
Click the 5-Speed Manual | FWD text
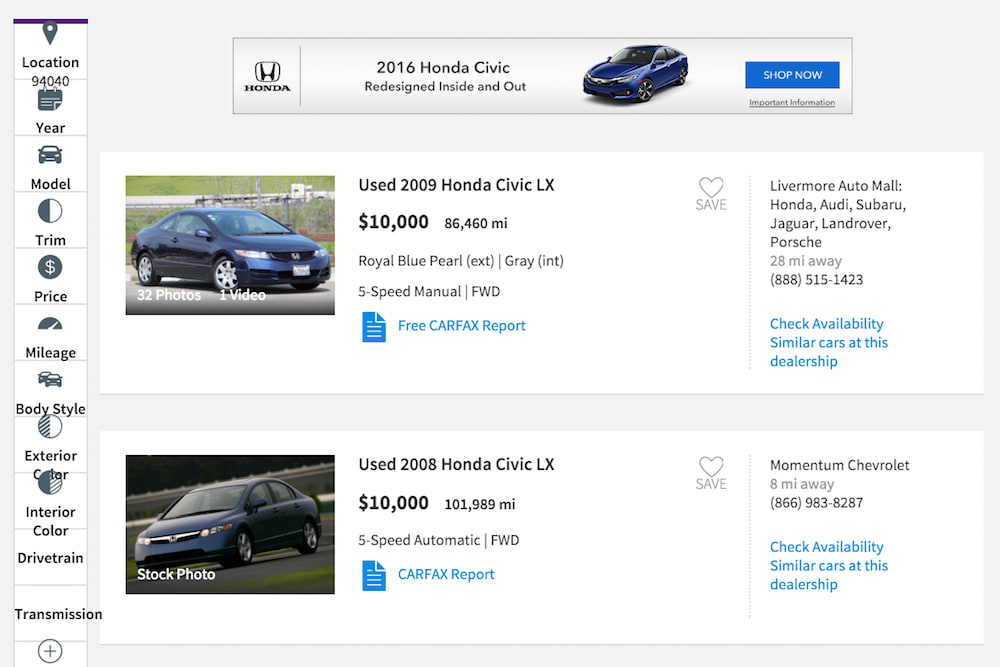coord(429,292)
